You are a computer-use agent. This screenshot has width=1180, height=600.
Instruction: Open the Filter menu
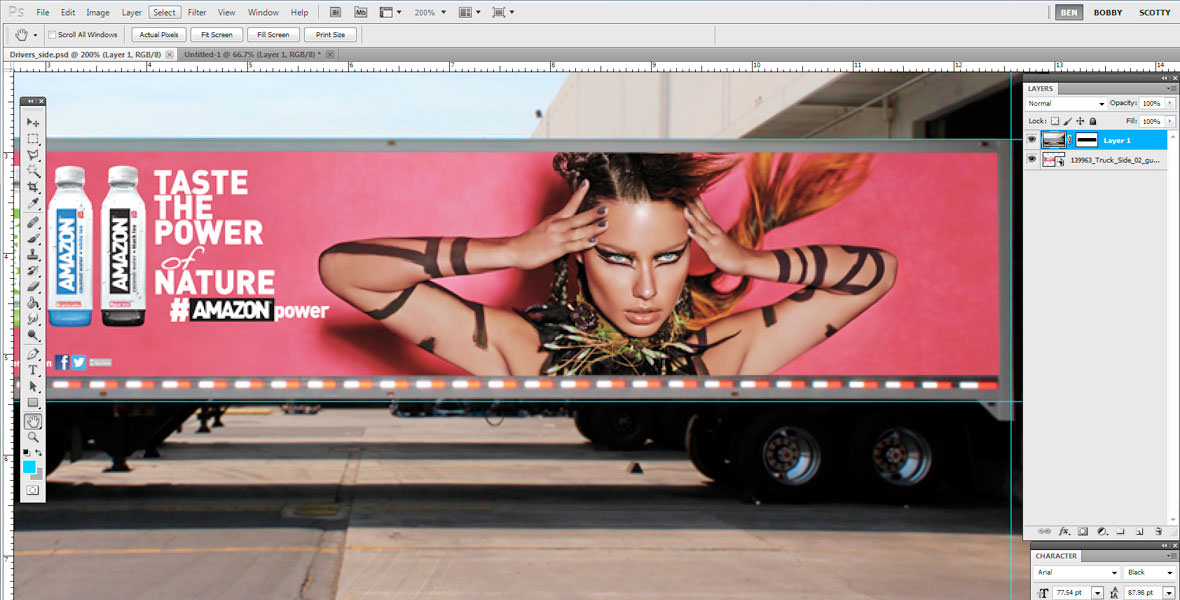tap(197, 13)
